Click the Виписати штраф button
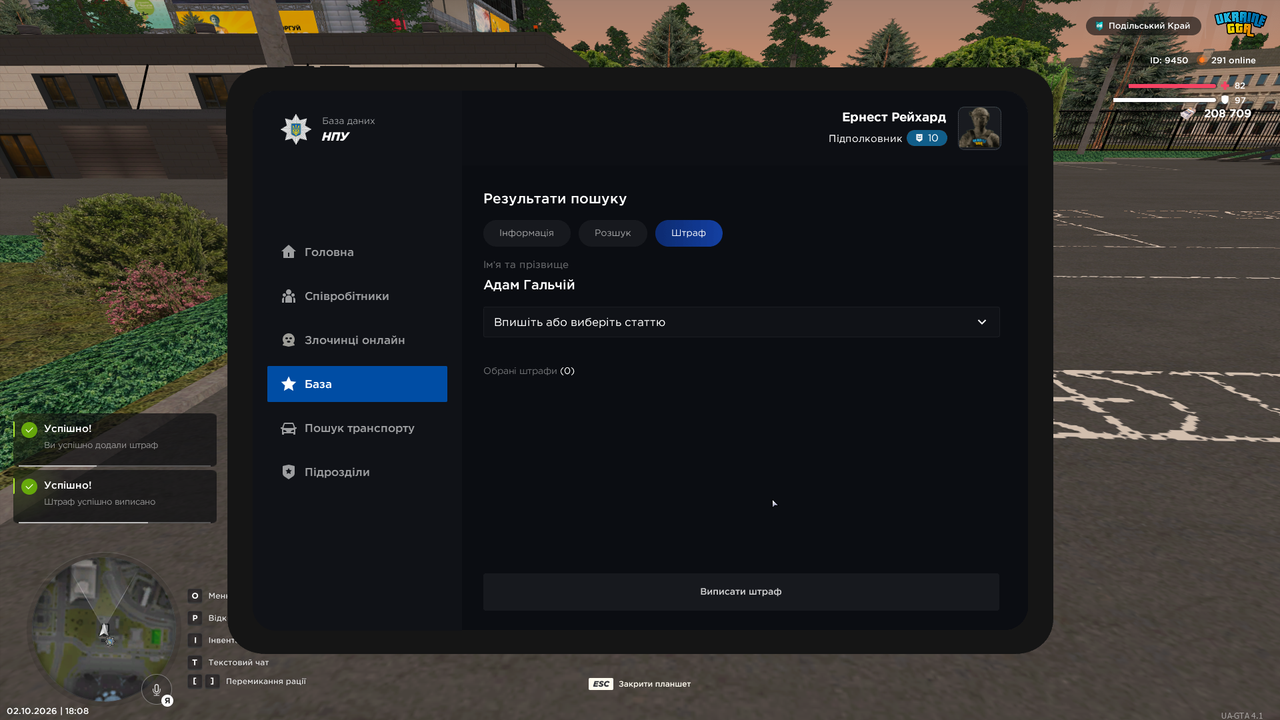The height and width of the screenshot is (720, 1280). (x=741, y=592)
